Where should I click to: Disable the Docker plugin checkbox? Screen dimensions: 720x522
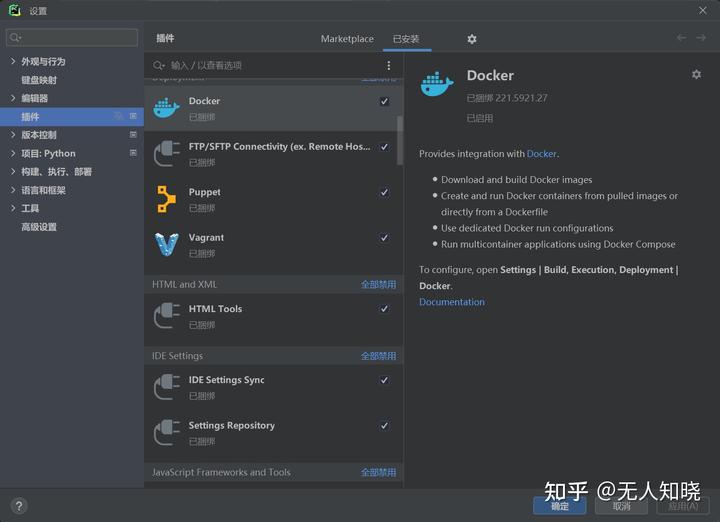click(x=384, y=101)
